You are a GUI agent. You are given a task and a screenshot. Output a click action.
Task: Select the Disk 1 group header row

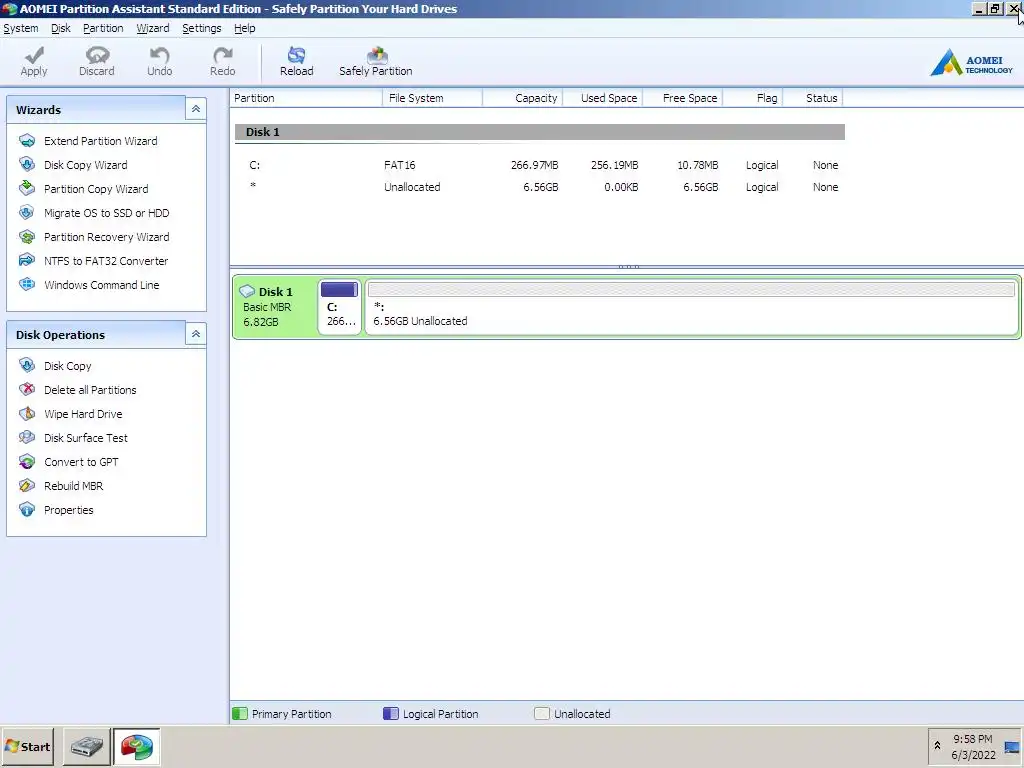coord(539,132)
